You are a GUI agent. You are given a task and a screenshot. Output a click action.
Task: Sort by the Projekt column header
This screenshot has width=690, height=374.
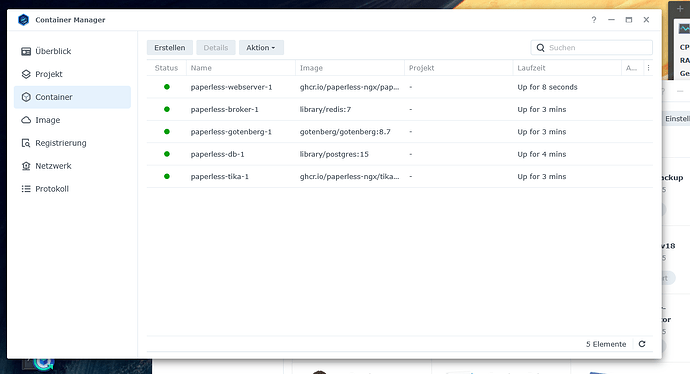tap(459, 68)
